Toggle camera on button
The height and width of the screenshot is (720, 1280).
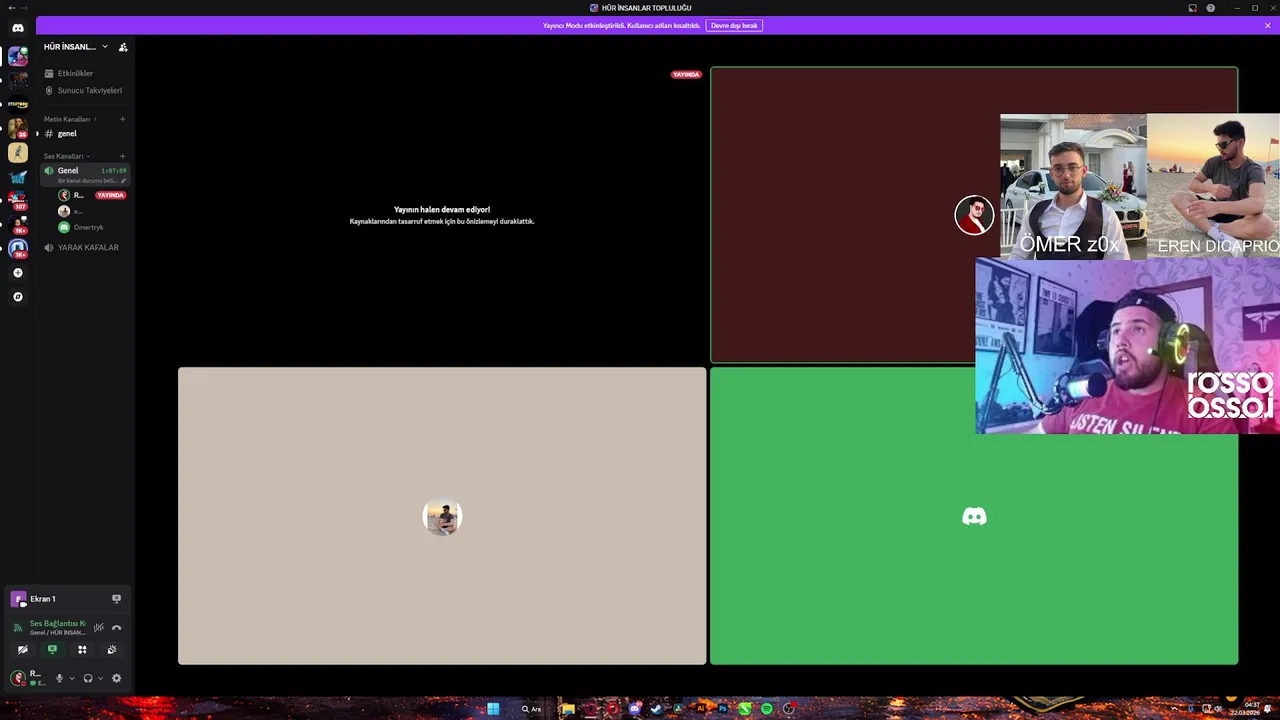pyautogui.click(x=23, y=650)
